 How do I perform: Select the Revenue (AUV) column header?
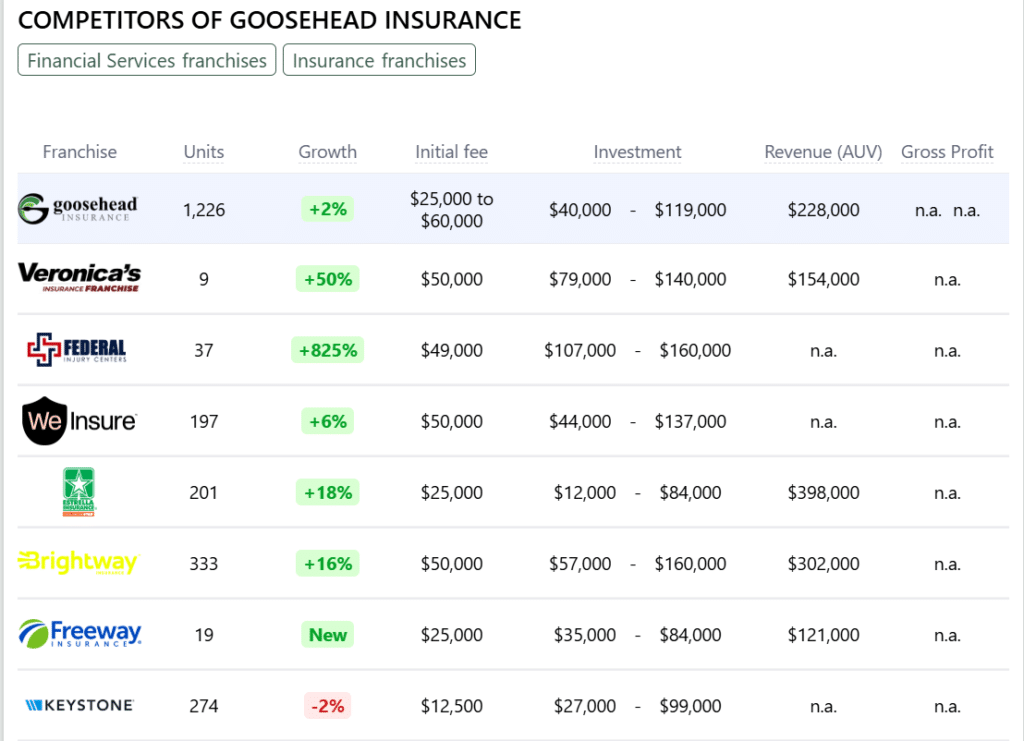[823, 151]
